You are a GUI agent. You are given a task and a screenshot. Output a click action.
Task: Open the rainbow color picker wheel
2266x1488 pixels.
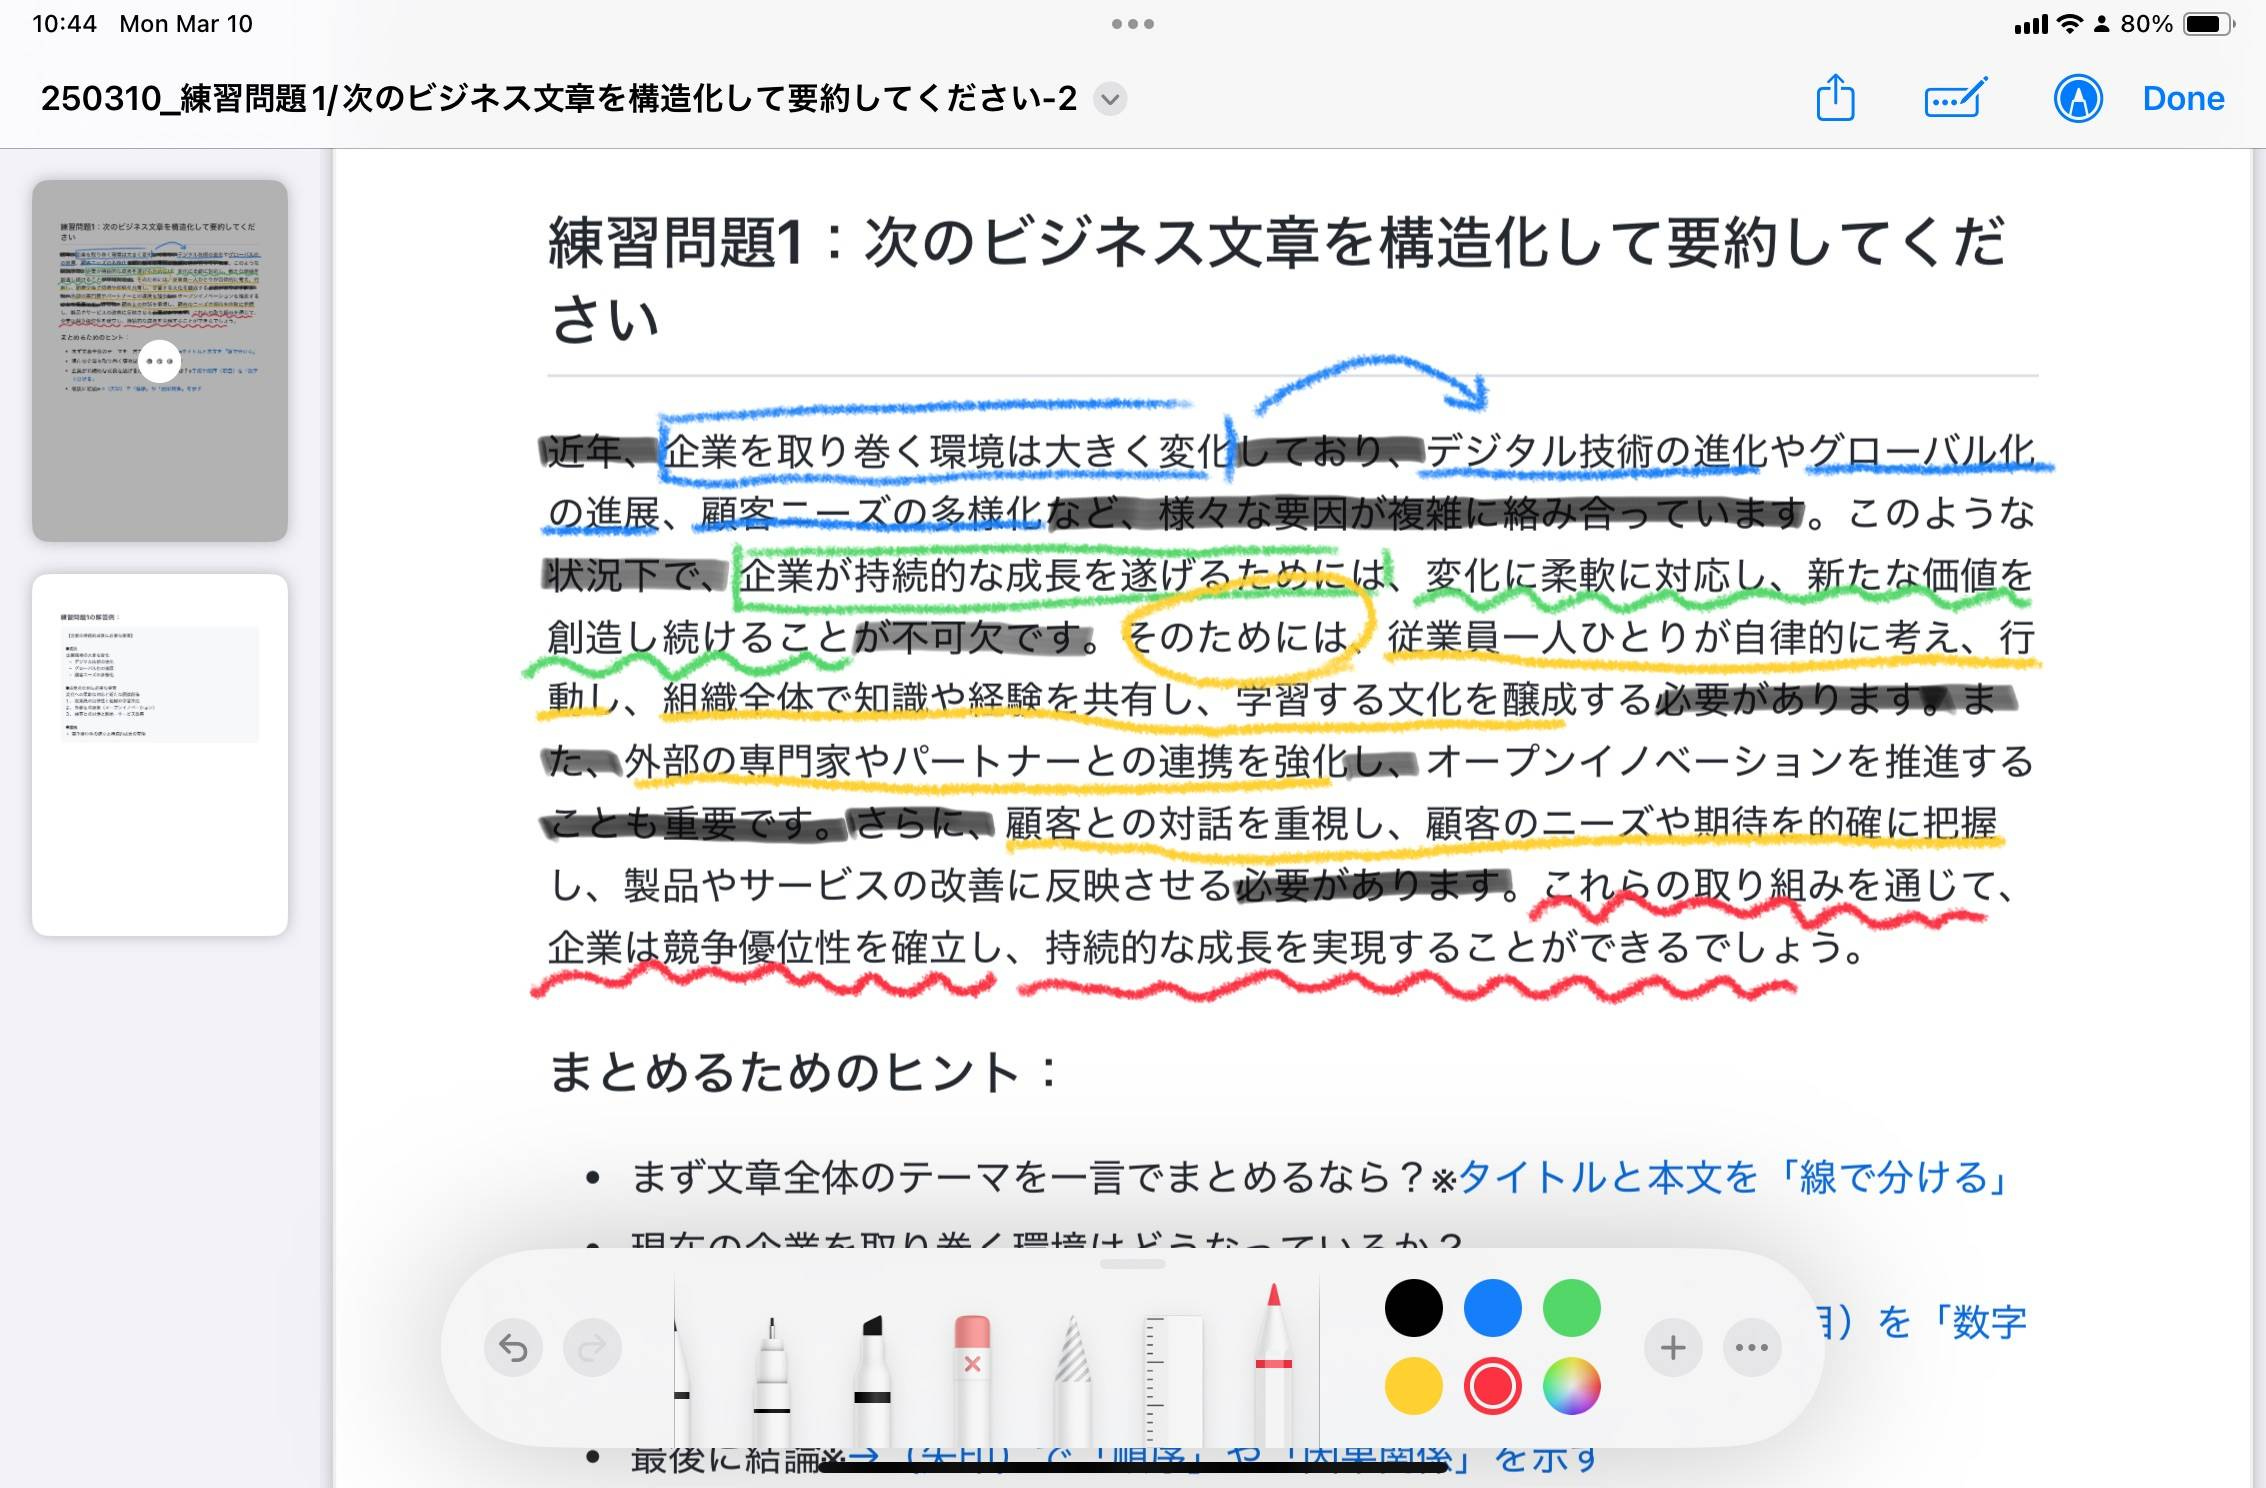point(1571,1386)
